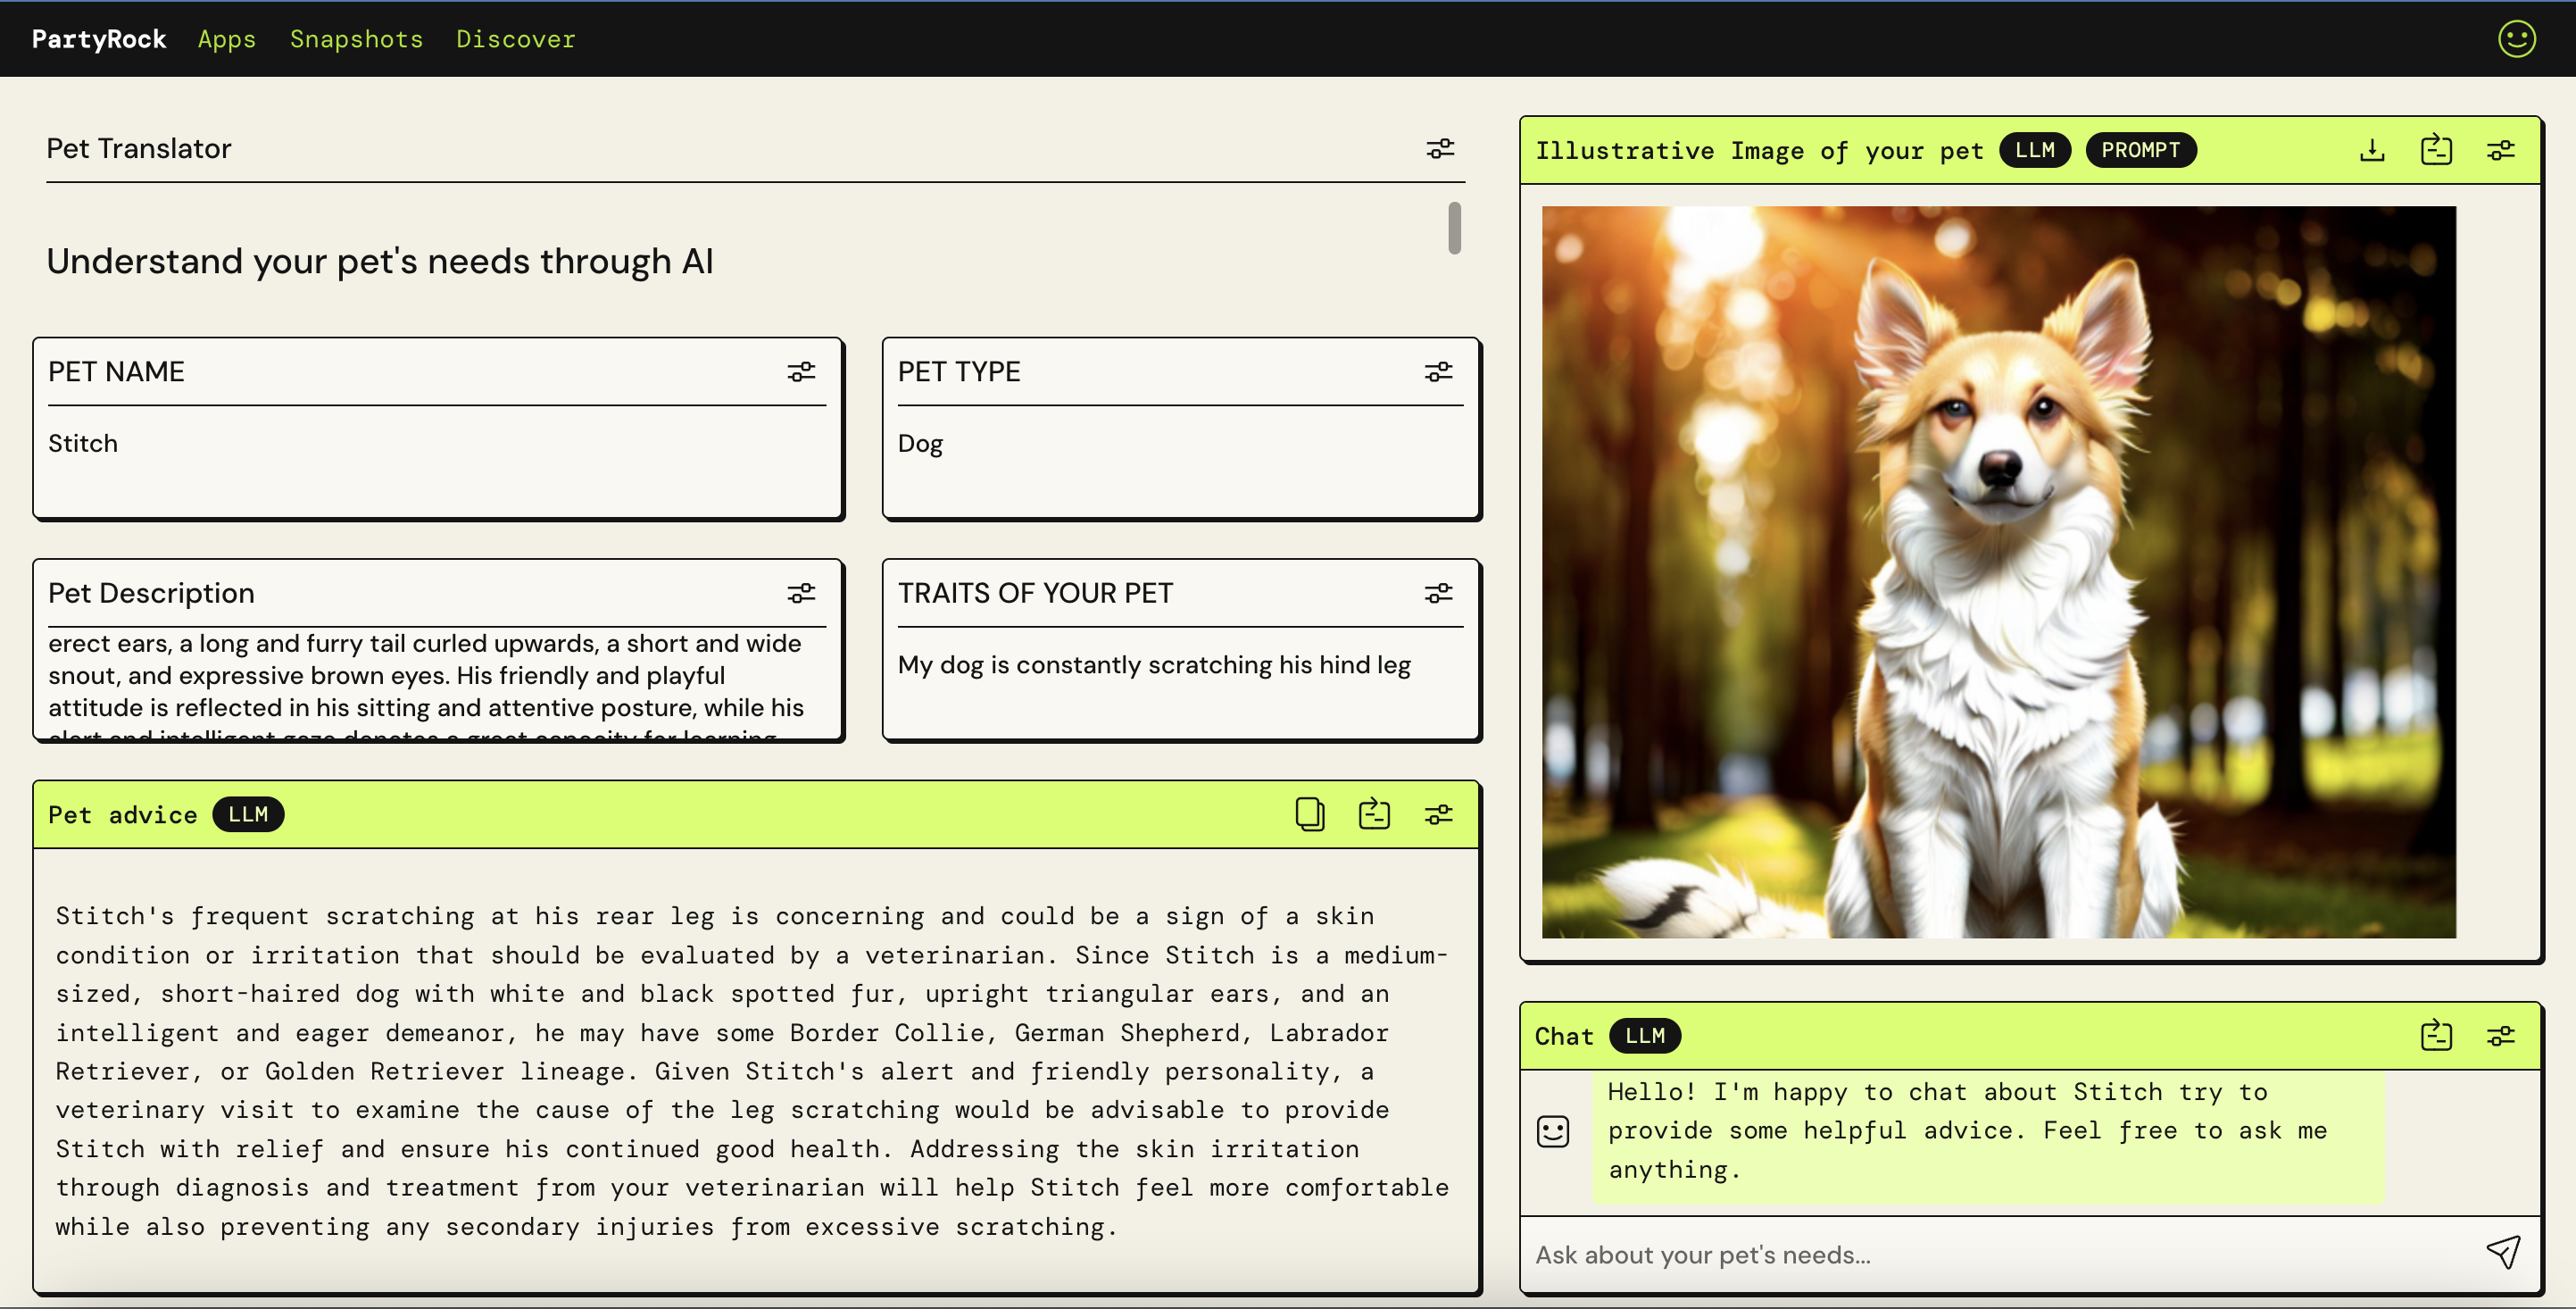Regenerate the illustrative pet image
Image resolution: width=2576 pixels, height=1309 pixels.
pyautogui.click(x=2436, y=150)
